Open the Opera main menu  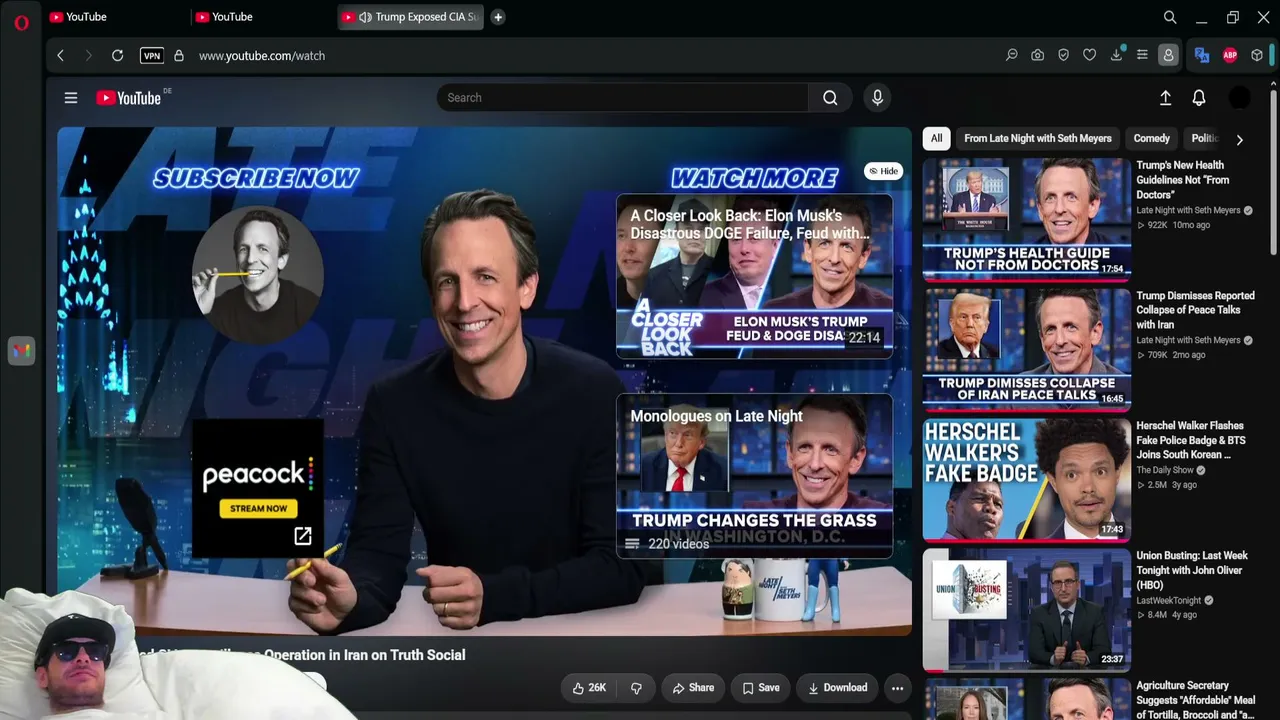pyautogui.click(x=21, y=22)
